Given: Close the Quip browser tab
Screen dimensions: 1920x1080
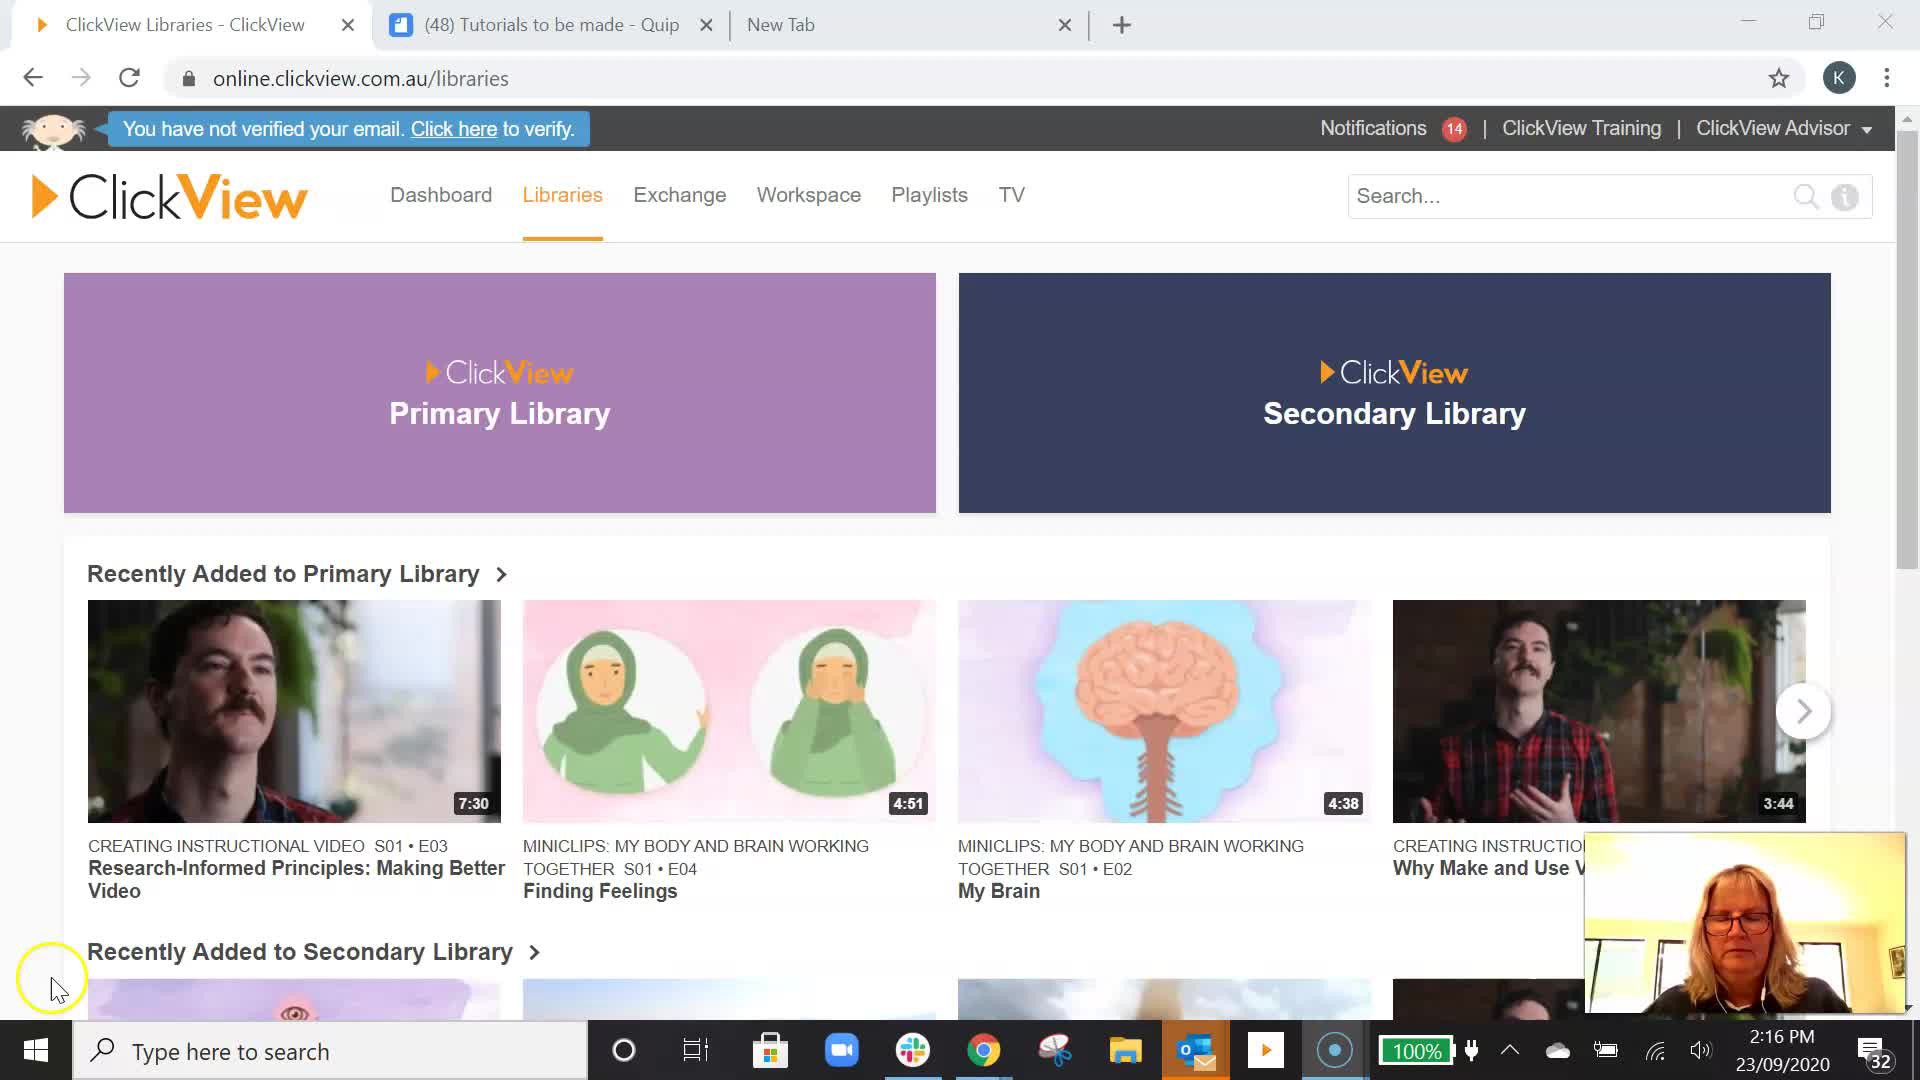Looking at the screenshot, I should [706, 25].
